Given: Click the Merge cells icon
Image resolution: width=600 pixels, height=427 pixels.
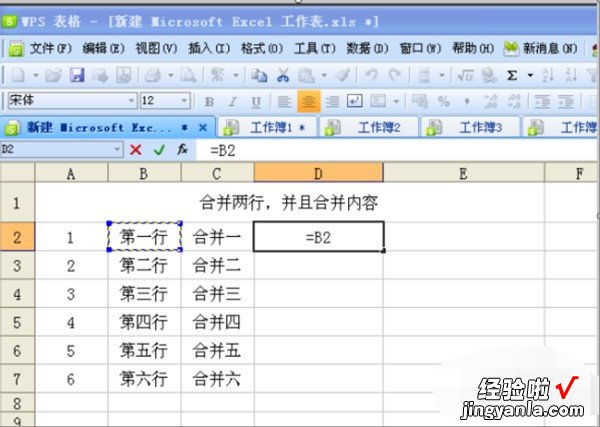Looking at the screenshot, I should (x=378, y=101).
